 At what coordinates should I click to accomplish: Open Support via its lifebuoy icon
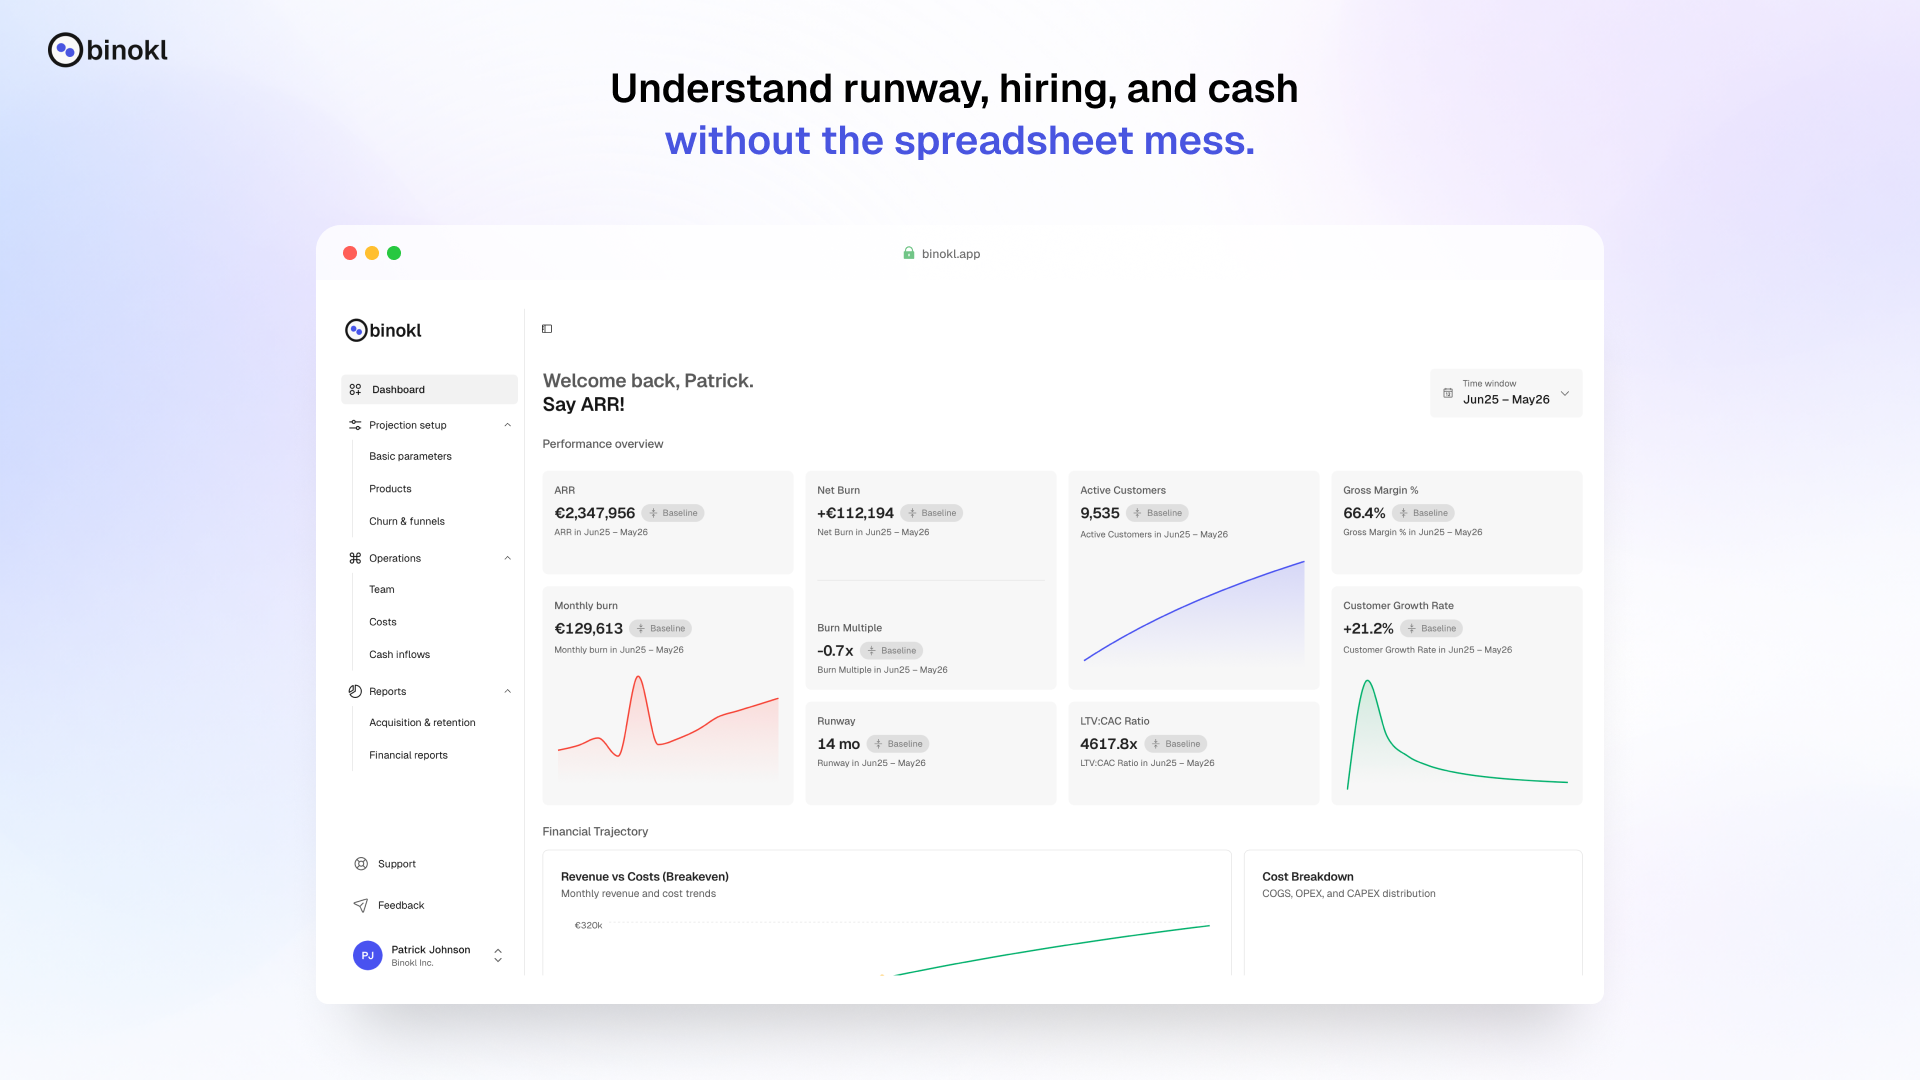(x=360, y=863)
